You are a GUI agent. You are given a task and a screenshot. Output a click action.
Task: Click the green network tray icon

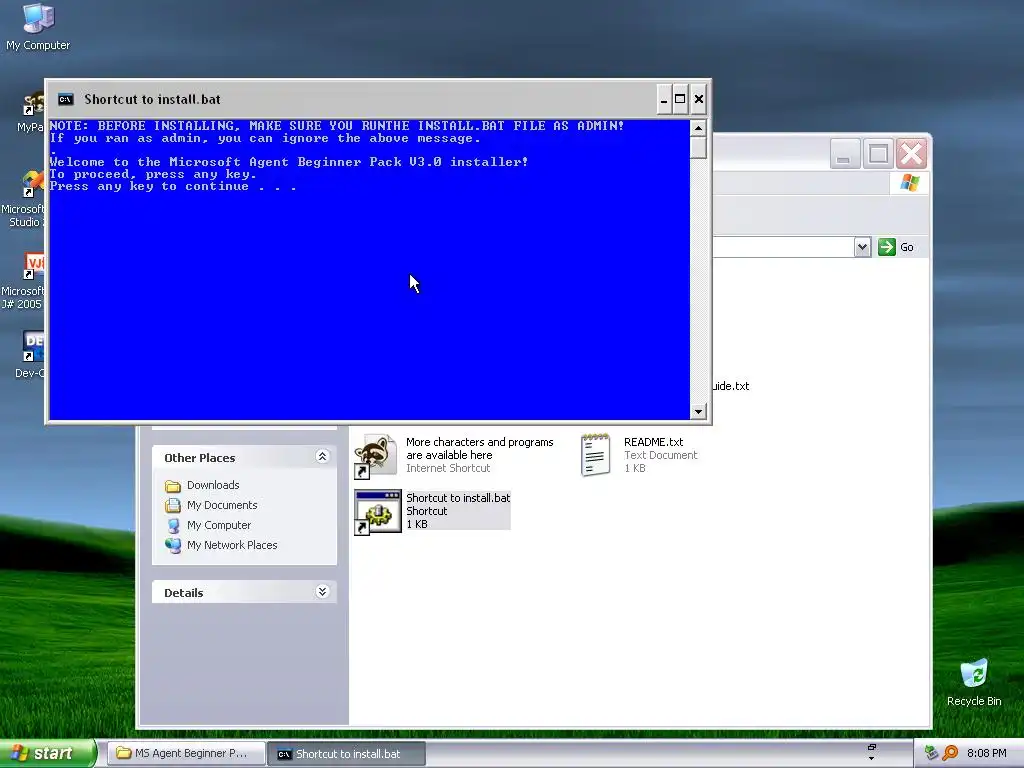pyautogui.click(x=932, y=753)
